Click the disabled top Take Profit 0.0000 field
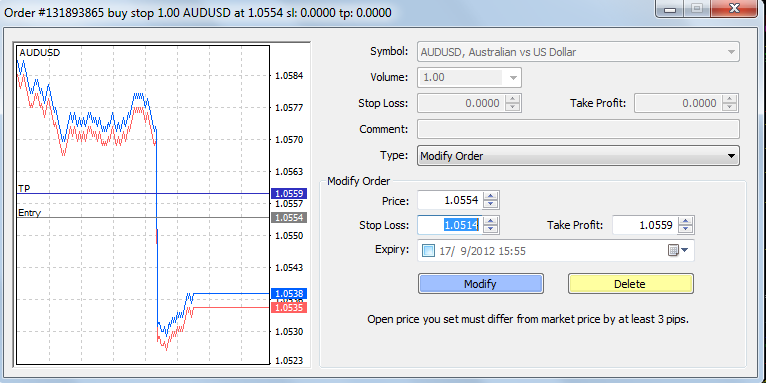 [678, 103]
